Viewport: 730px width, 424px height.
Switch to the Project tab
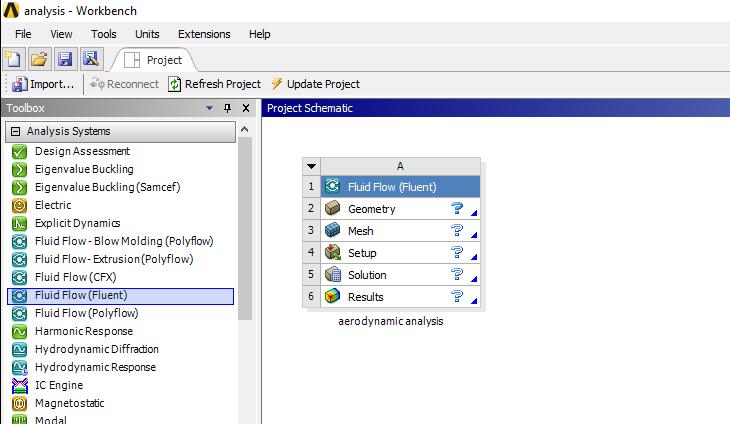pyautogui.click(x=154, y=60)
